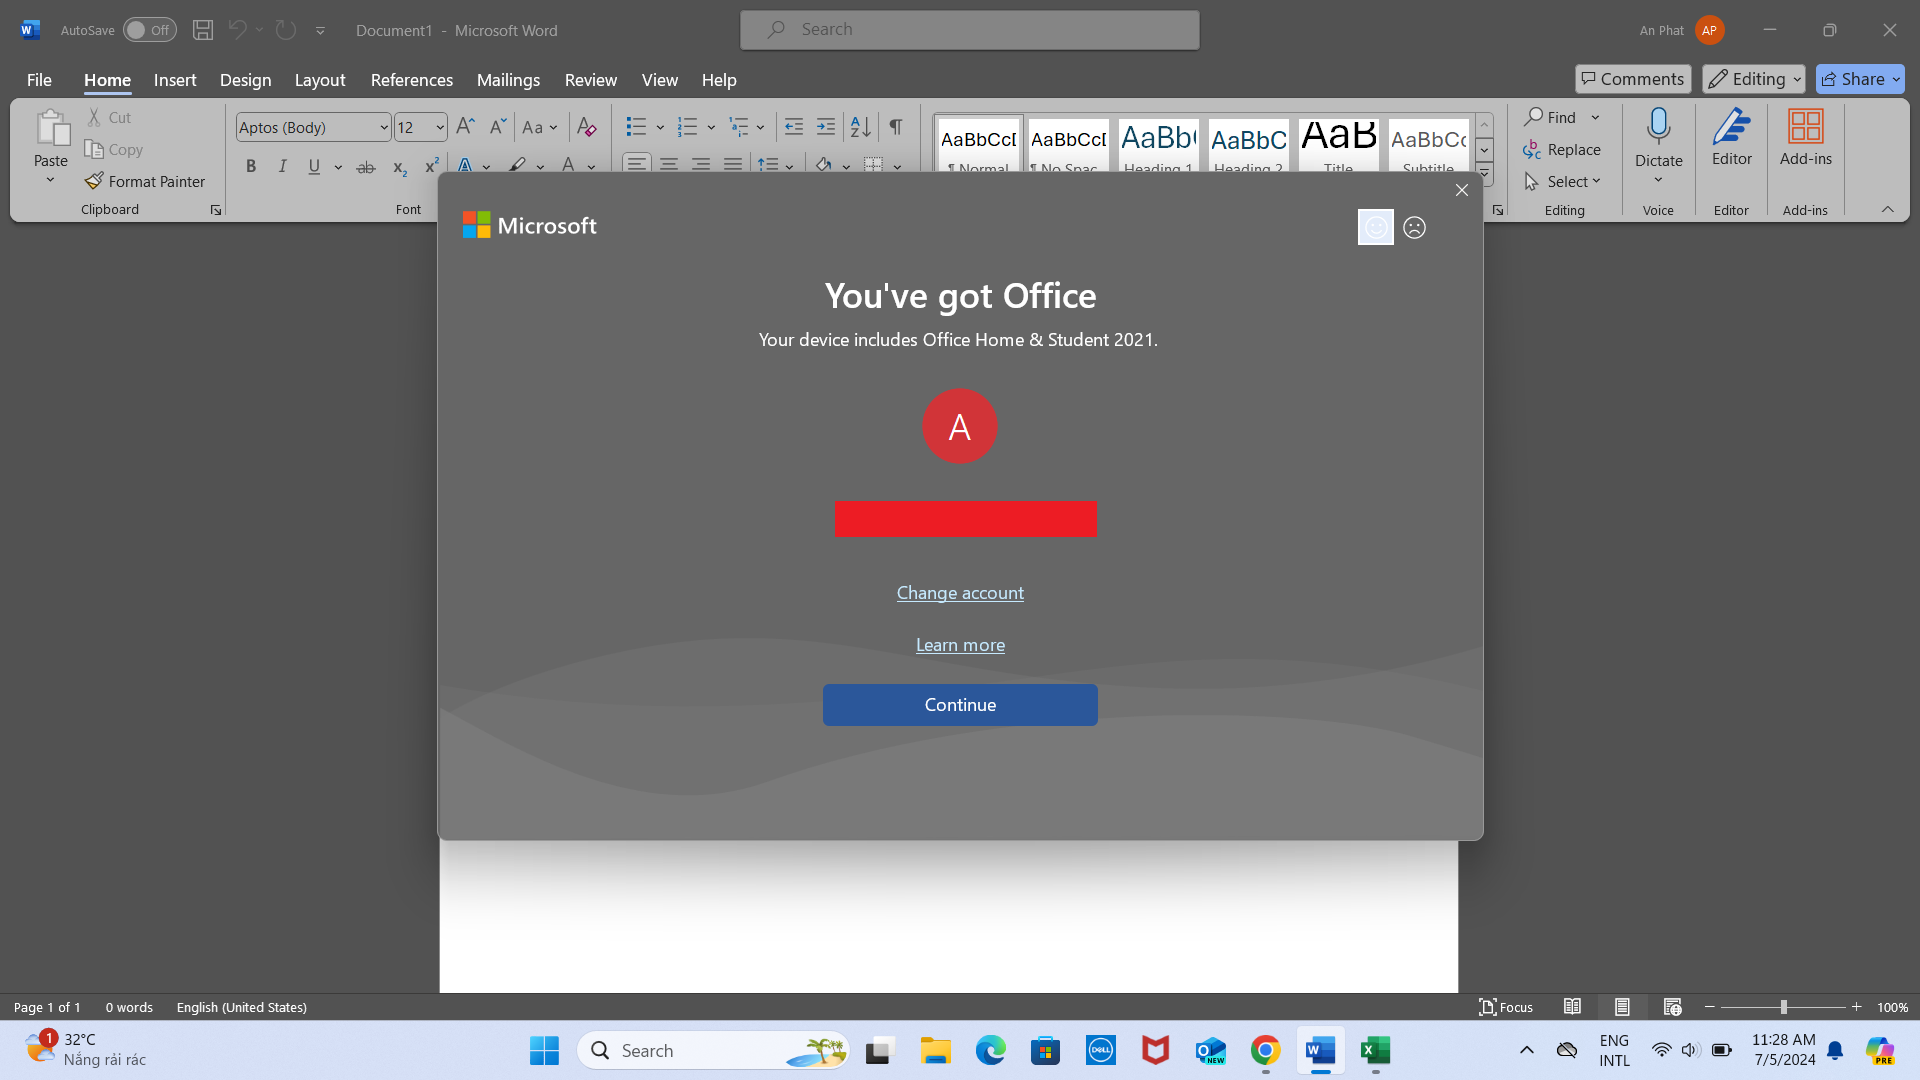Click the Share button
Viewport: 1920px width, 1080px height.
point(1860,79)
